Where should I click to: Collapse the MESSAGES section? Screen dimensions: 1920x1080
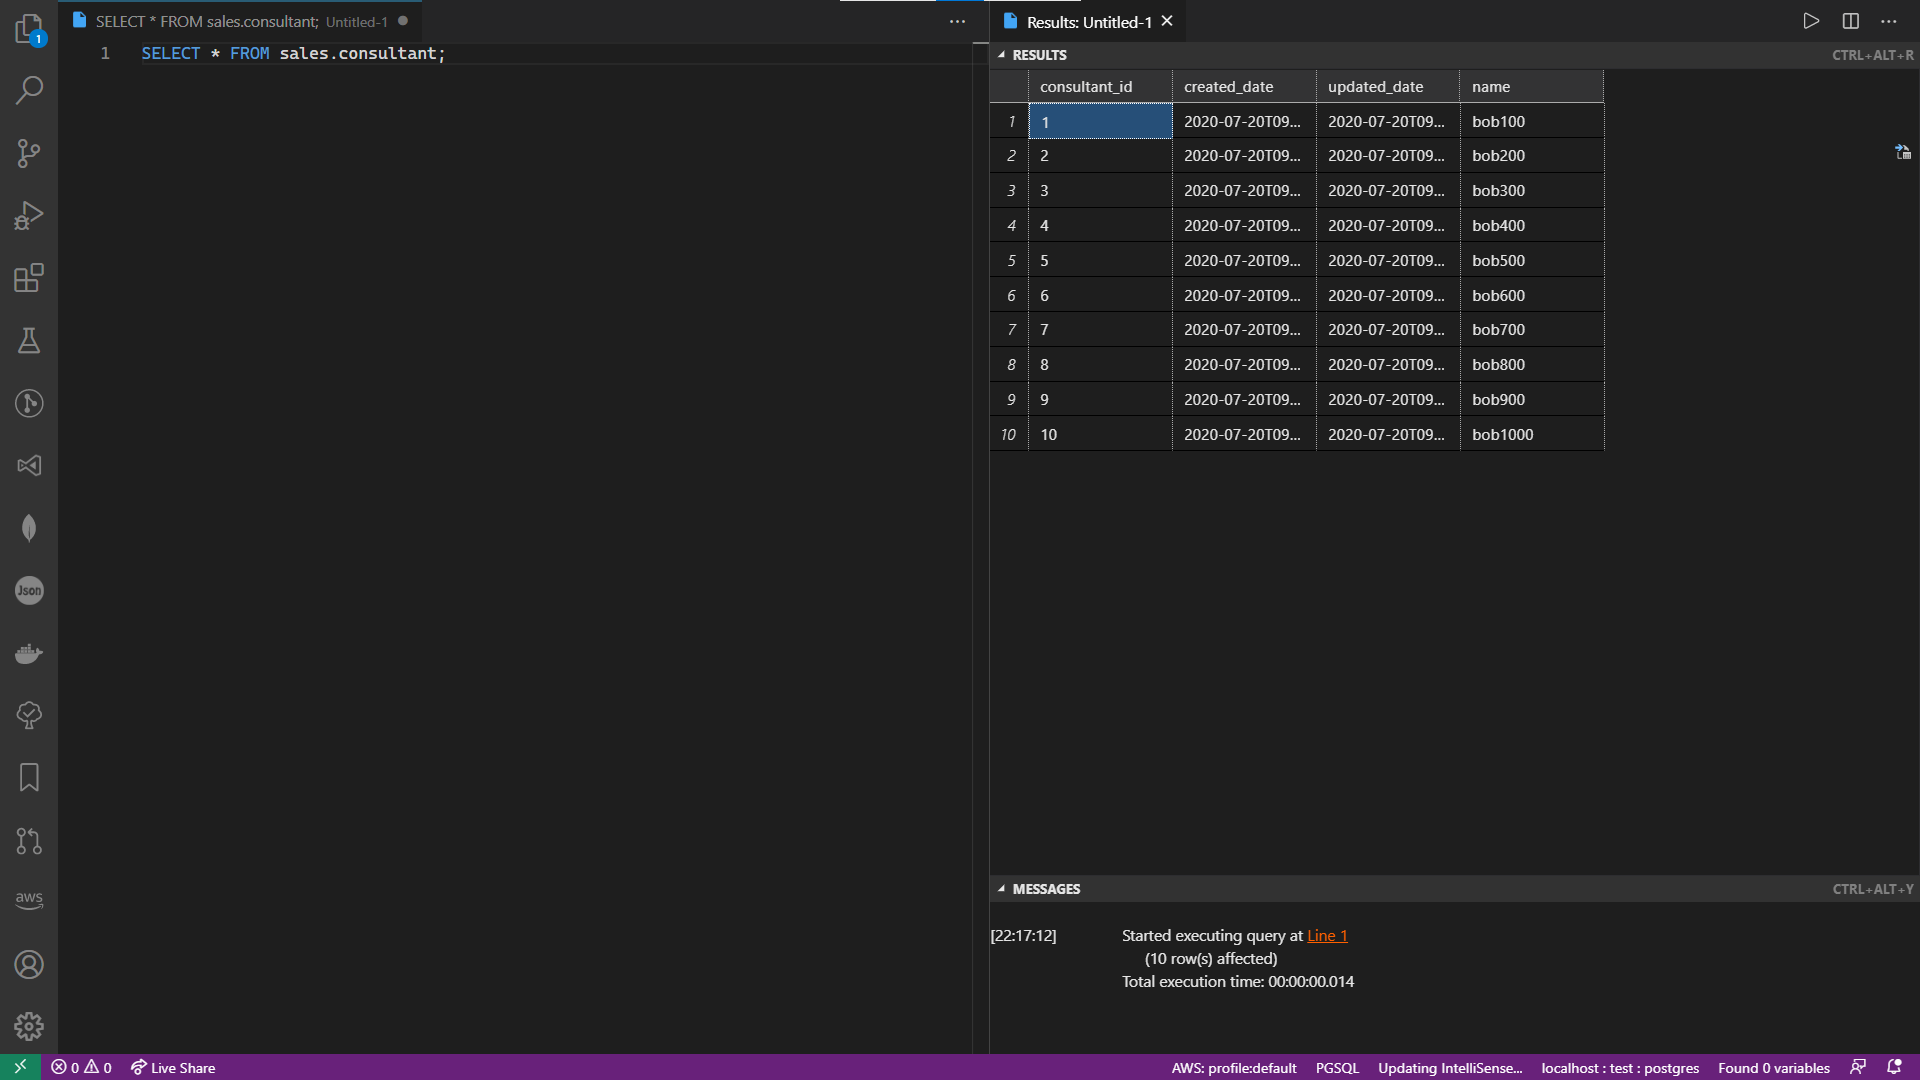(1003, 888)
